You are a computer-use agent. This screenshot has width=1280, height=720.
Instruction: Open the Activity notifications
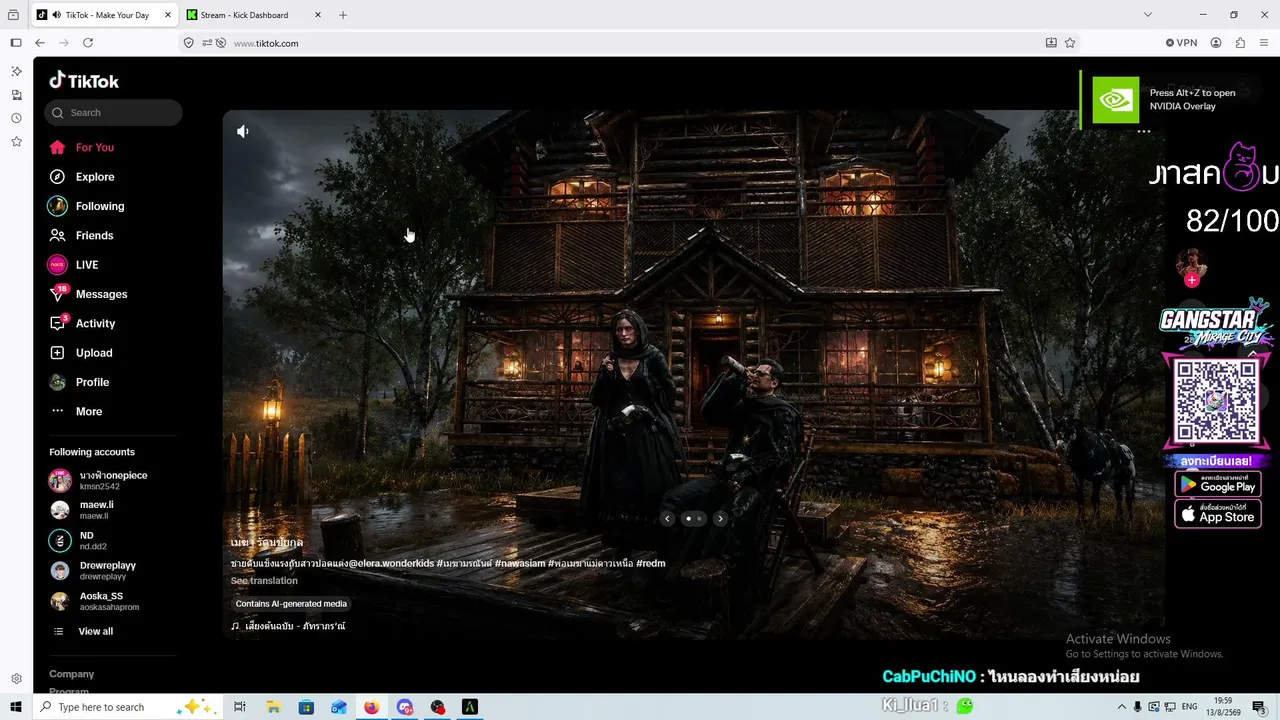click(82, 323)
